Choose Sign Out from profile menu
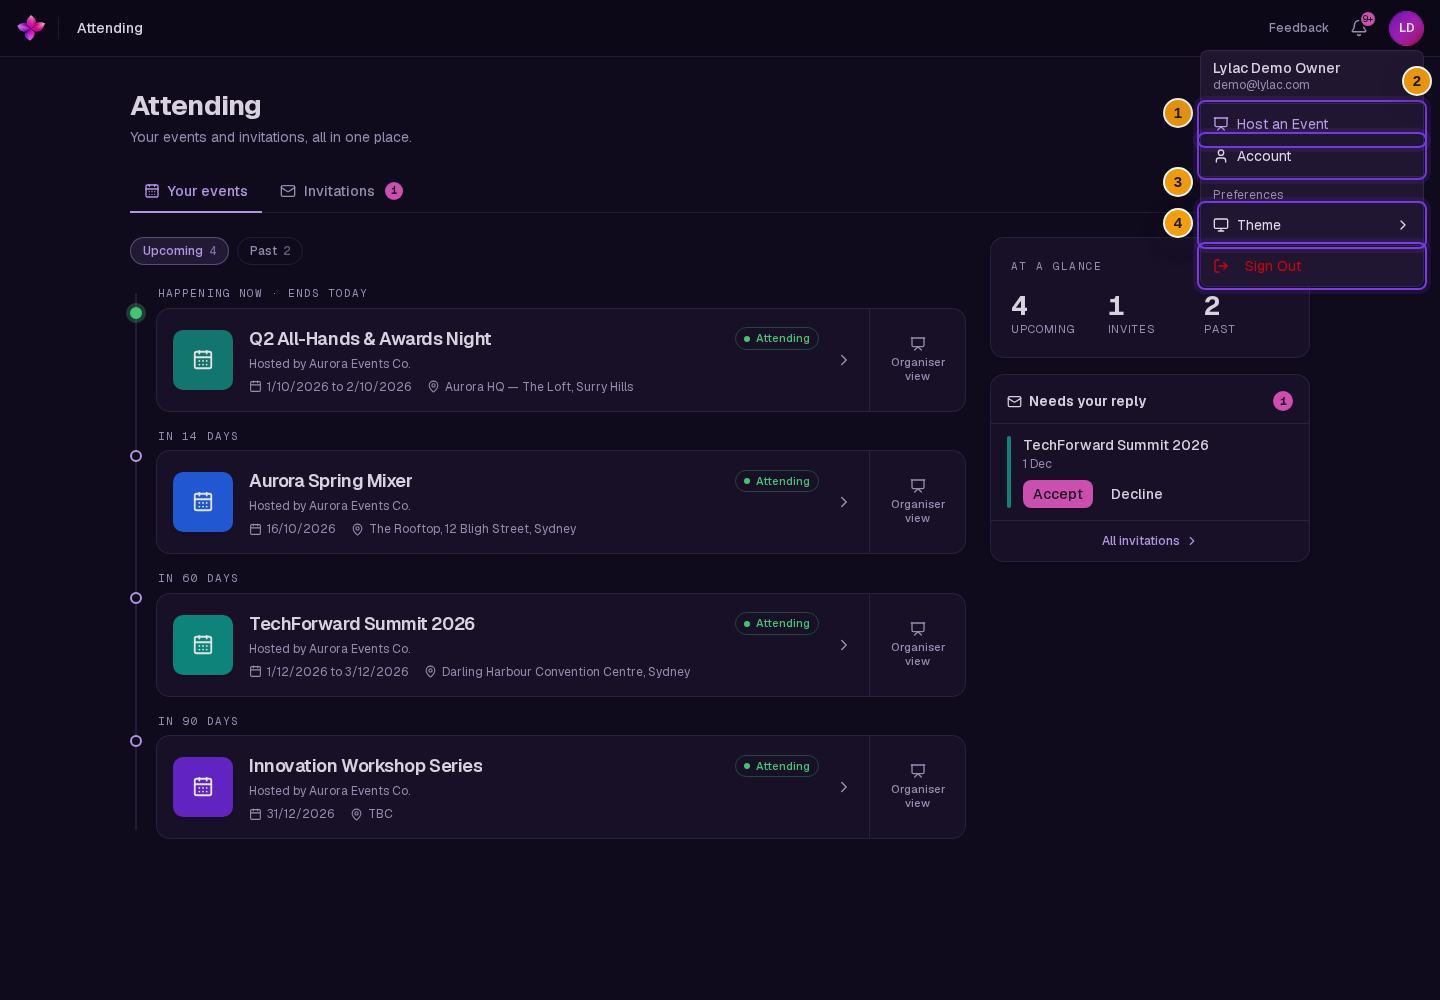Image resolution: width=1440 pixels, height=1000 pixels. (x=1312, y=266)
